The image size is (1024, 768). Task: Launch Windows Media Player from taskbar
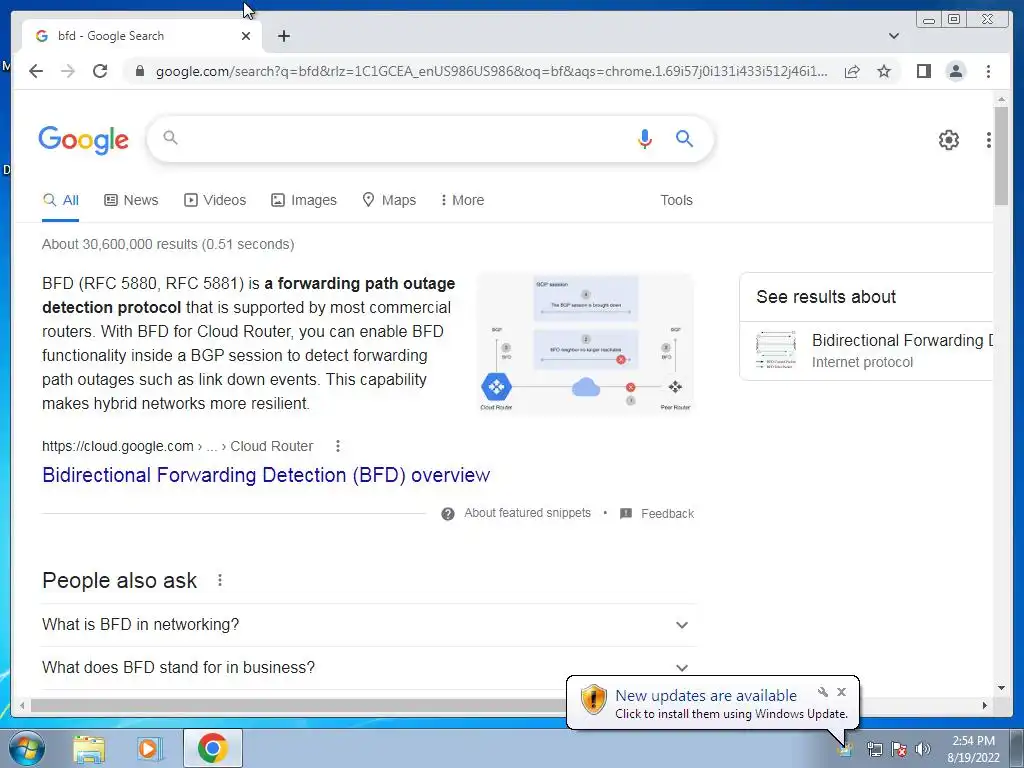(x=149, y=748)
